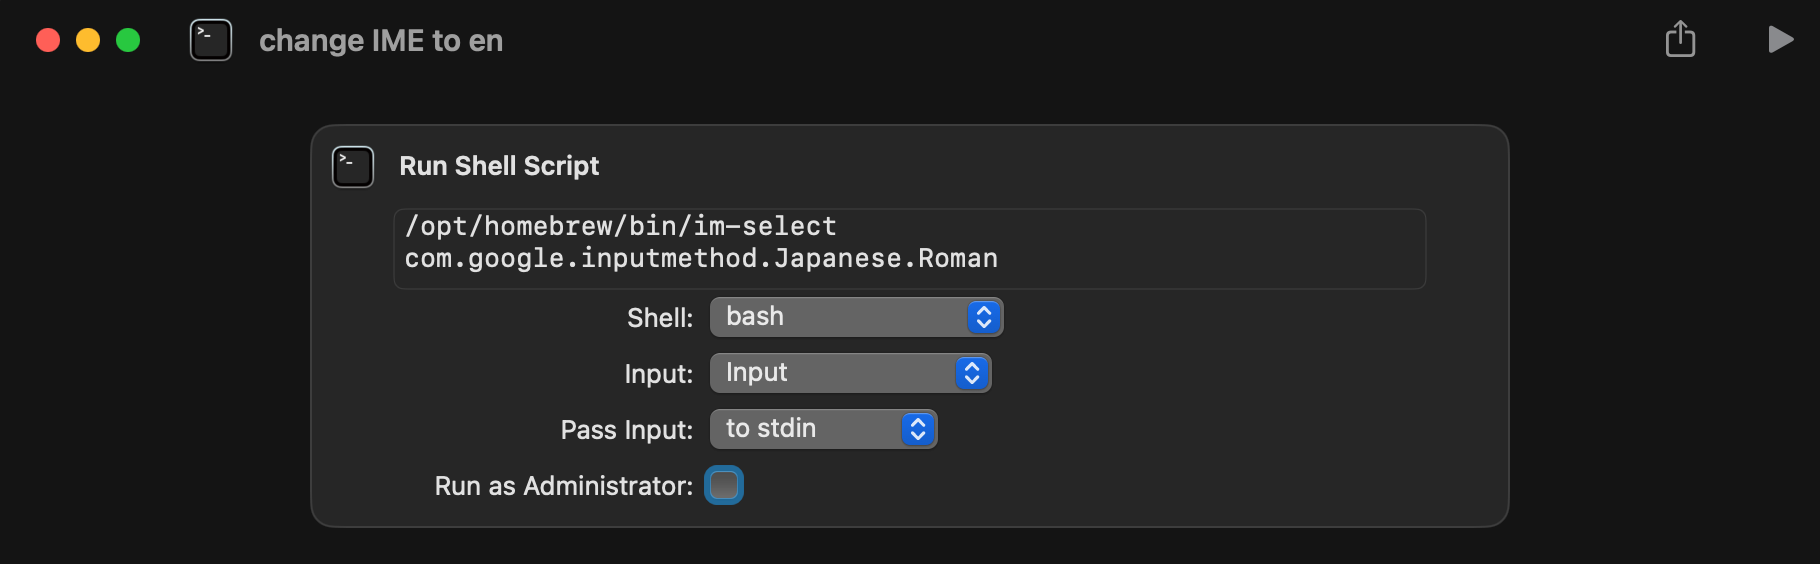Close the shortcut editor window
Image resolution: width=1820 pixels, height=564 pixels.
click(x=48, y=40)
